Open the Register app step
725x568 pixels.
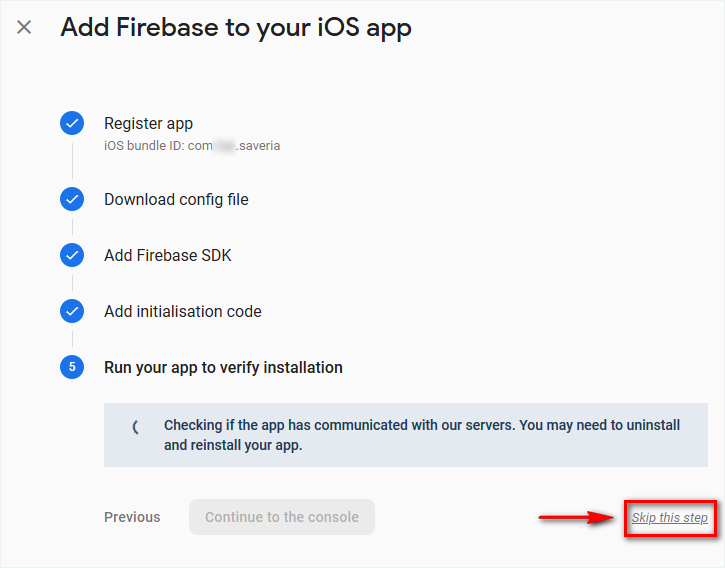tap(148, 124)
